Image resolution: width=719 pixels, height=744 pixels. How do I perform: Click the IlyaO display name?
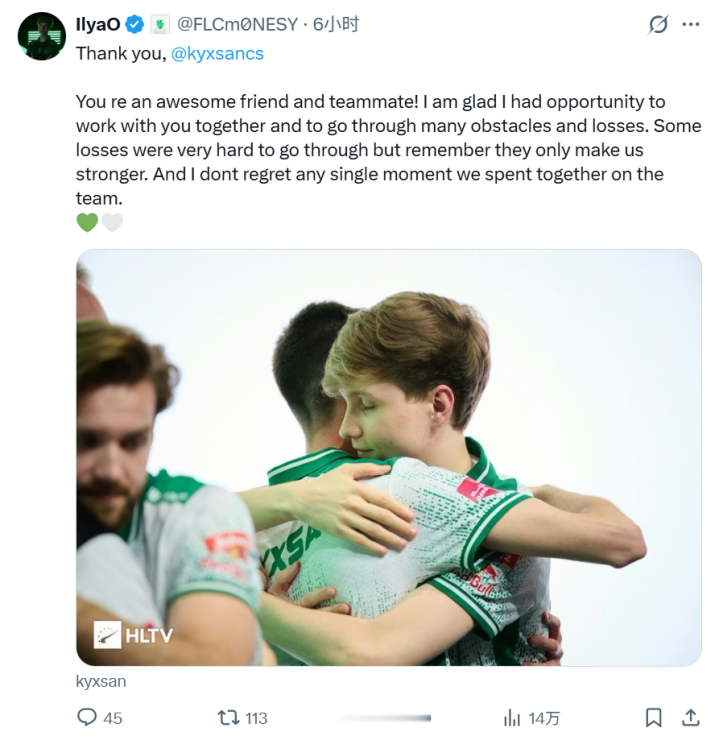coord(98,25)
